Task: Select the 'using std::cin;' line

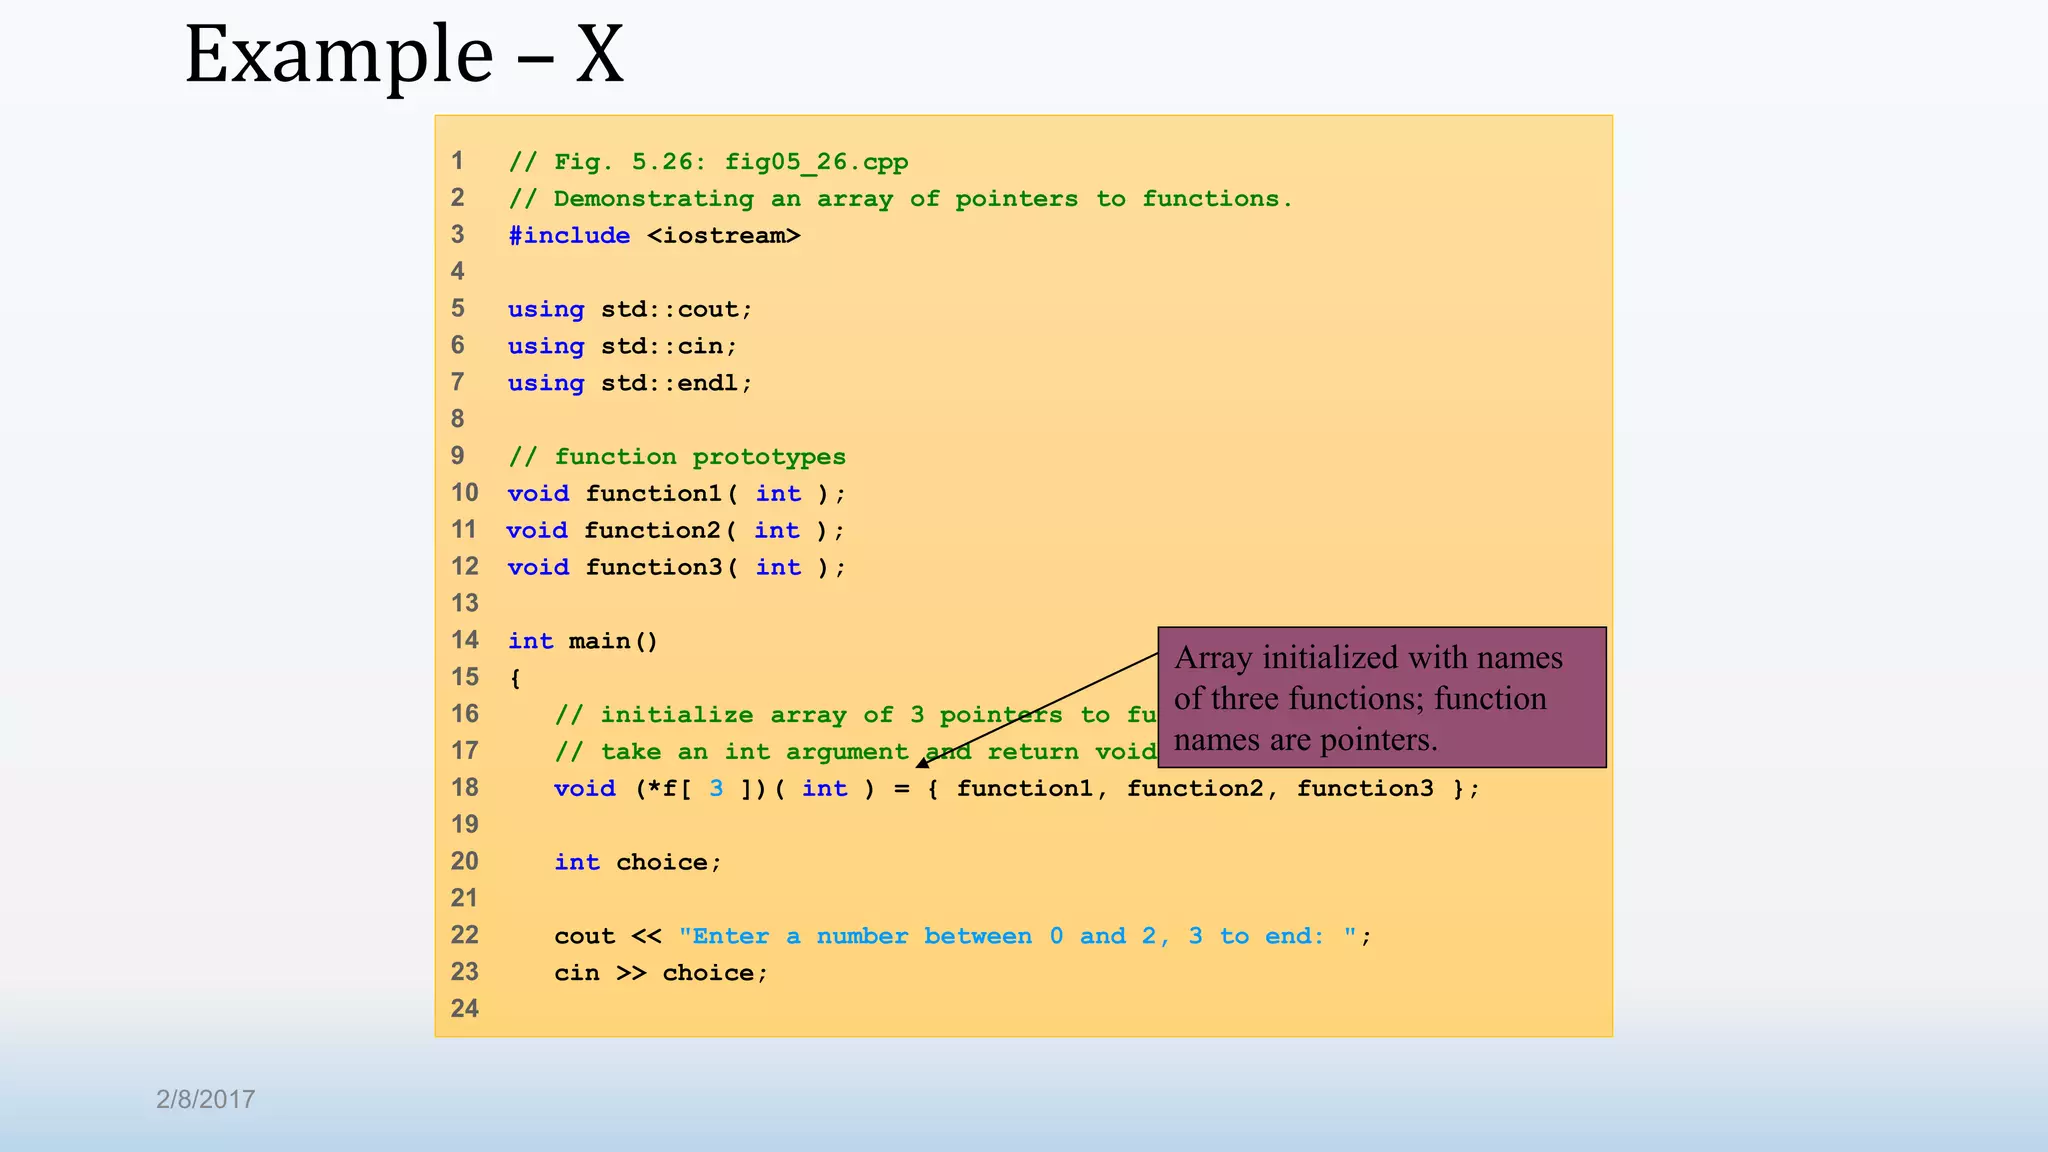Action: (622, 347)
